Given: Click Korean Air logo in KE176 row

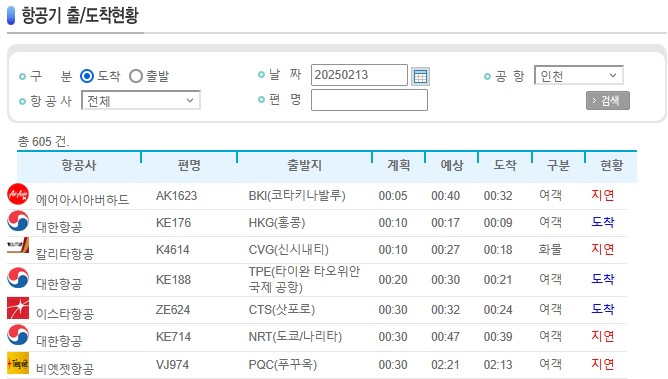Looking at the screenshot, I should point(18,221).
